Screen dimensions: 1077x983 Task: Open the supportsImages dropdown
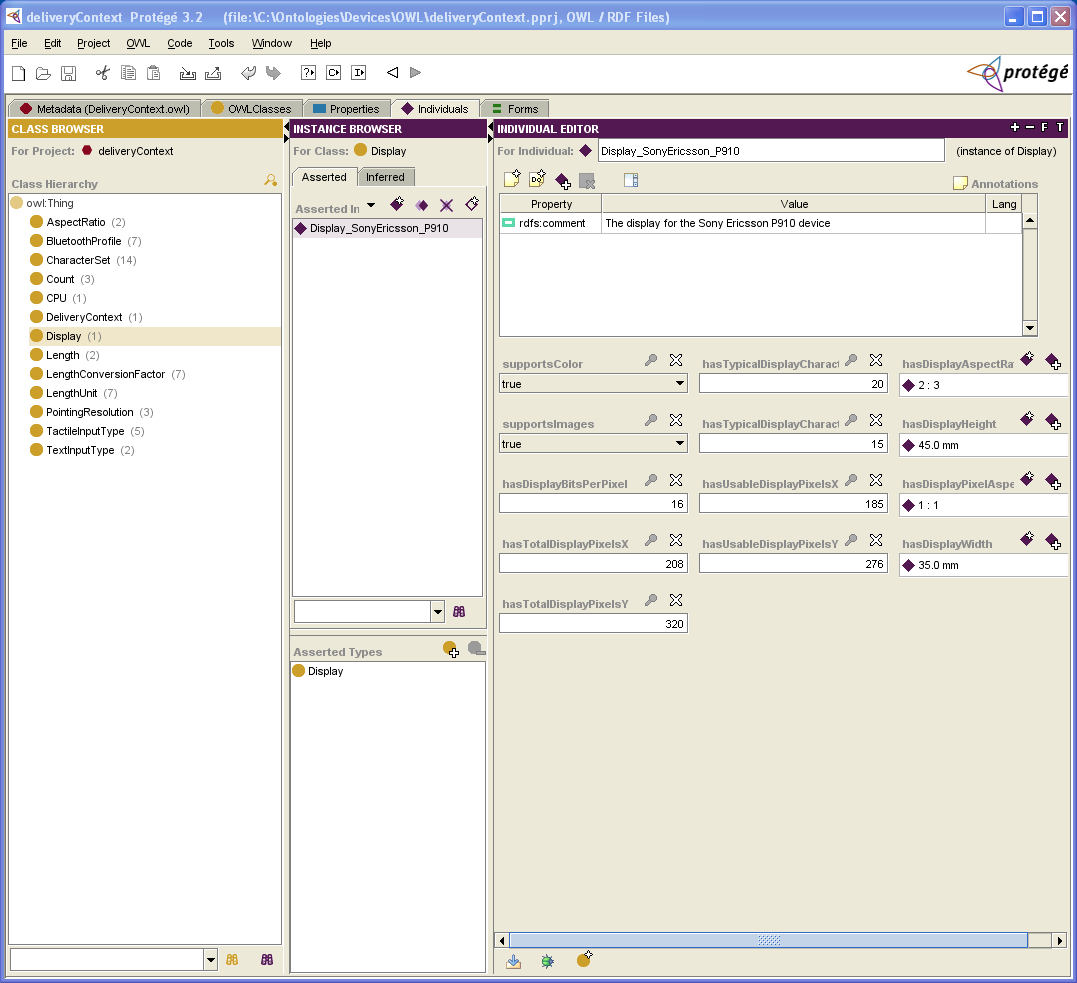pos(680,444)
